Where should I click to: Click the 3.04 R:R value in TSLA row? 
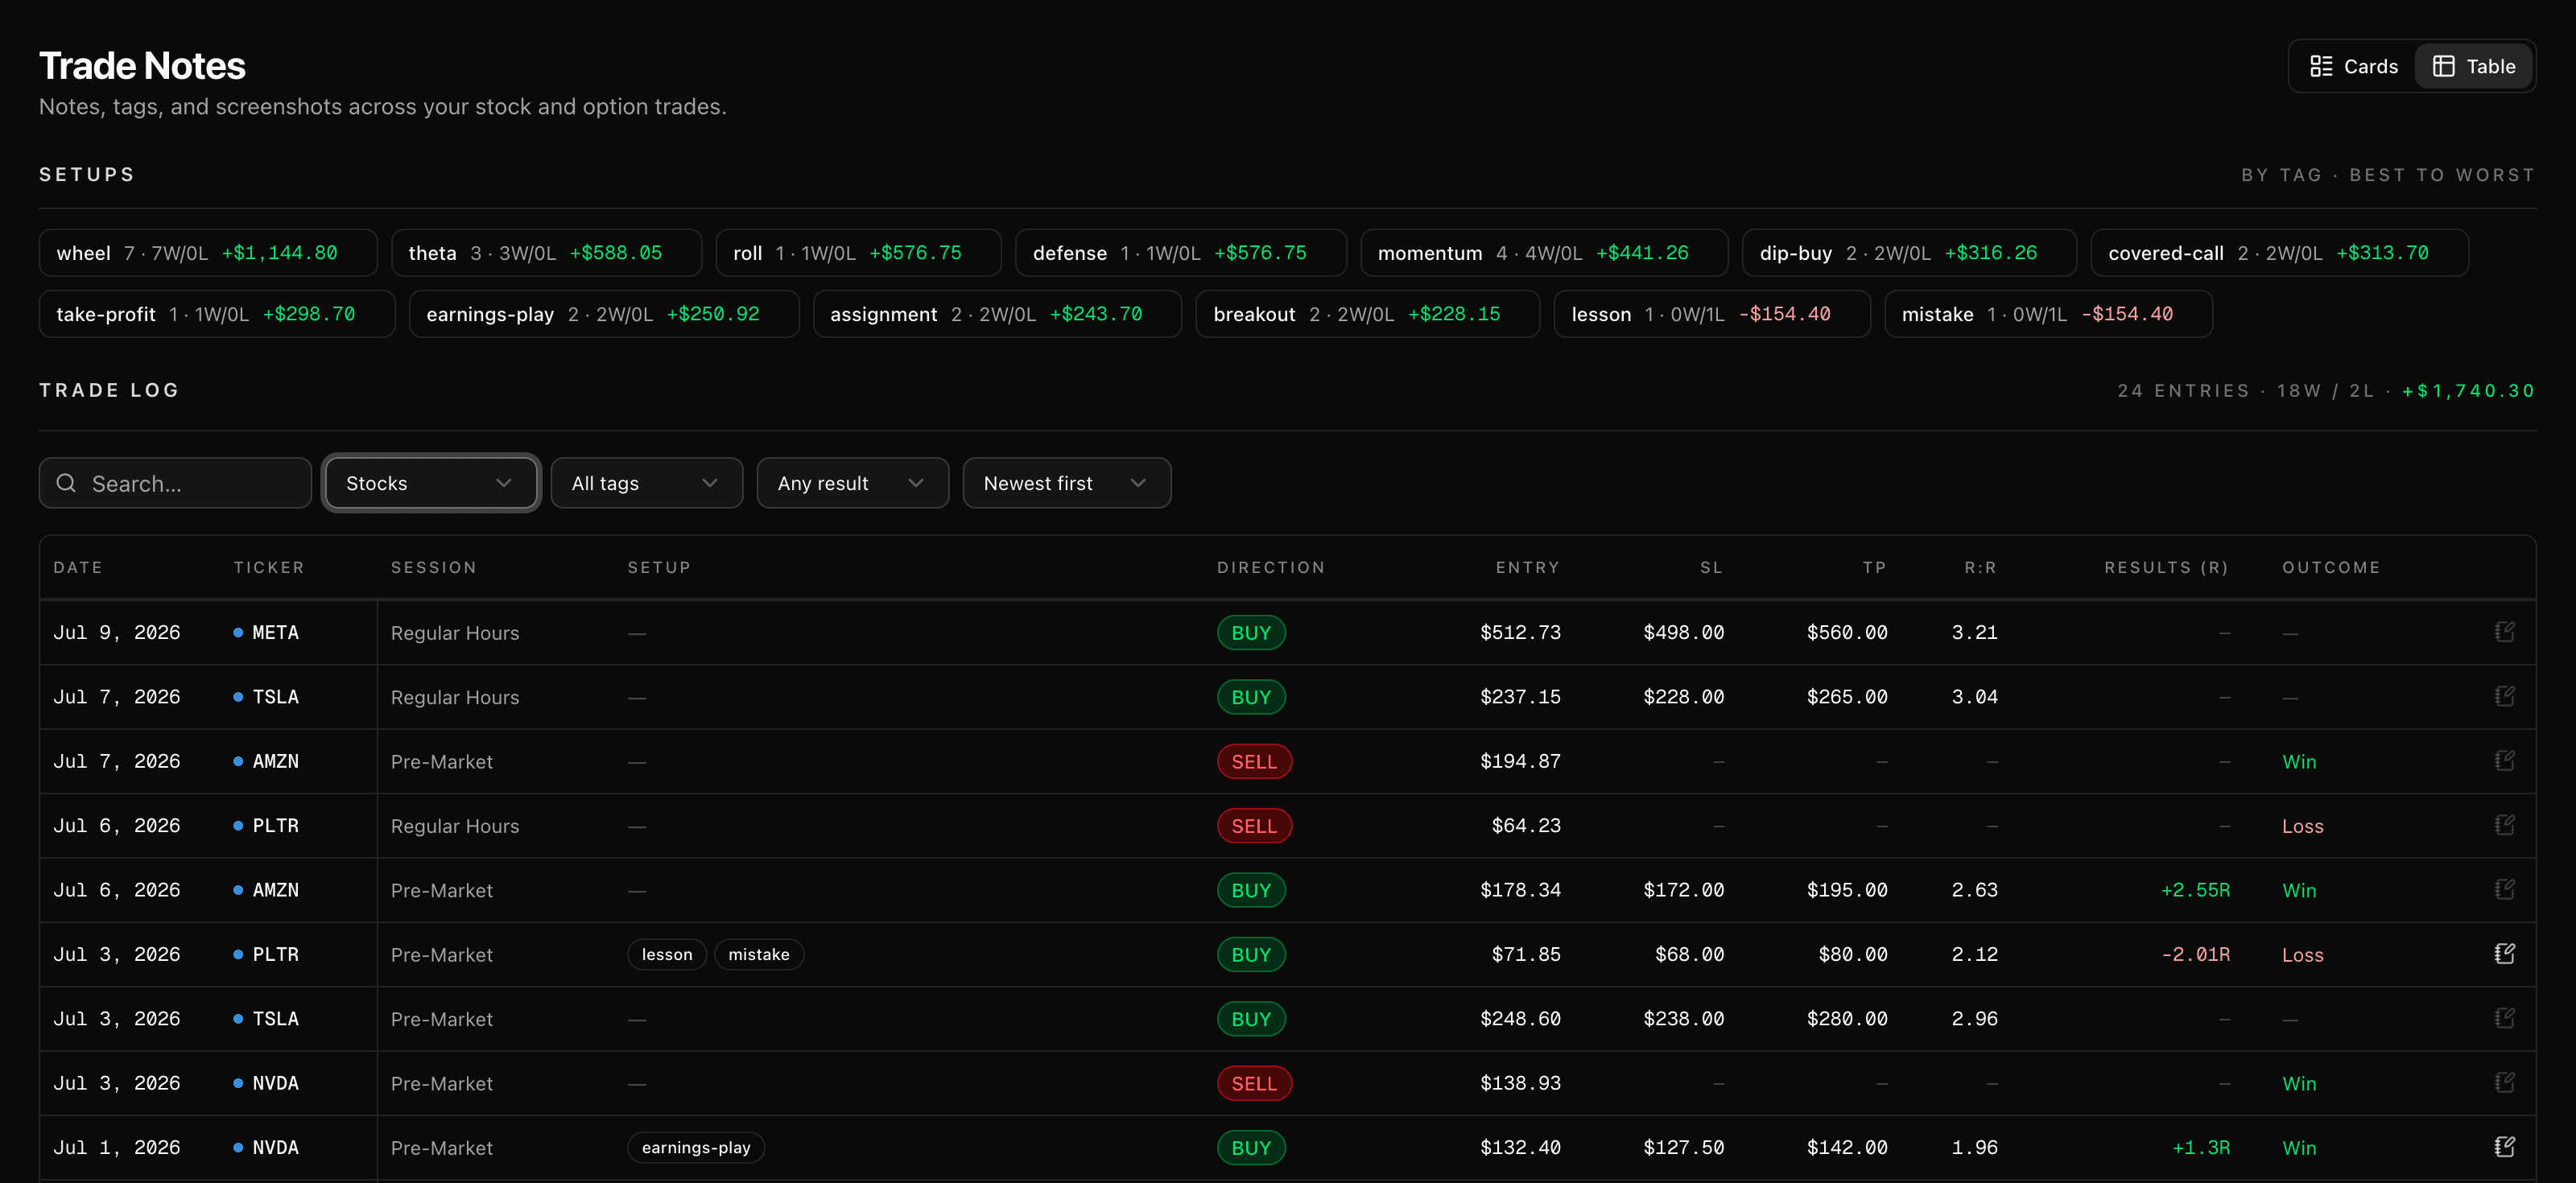[1974, 696]
